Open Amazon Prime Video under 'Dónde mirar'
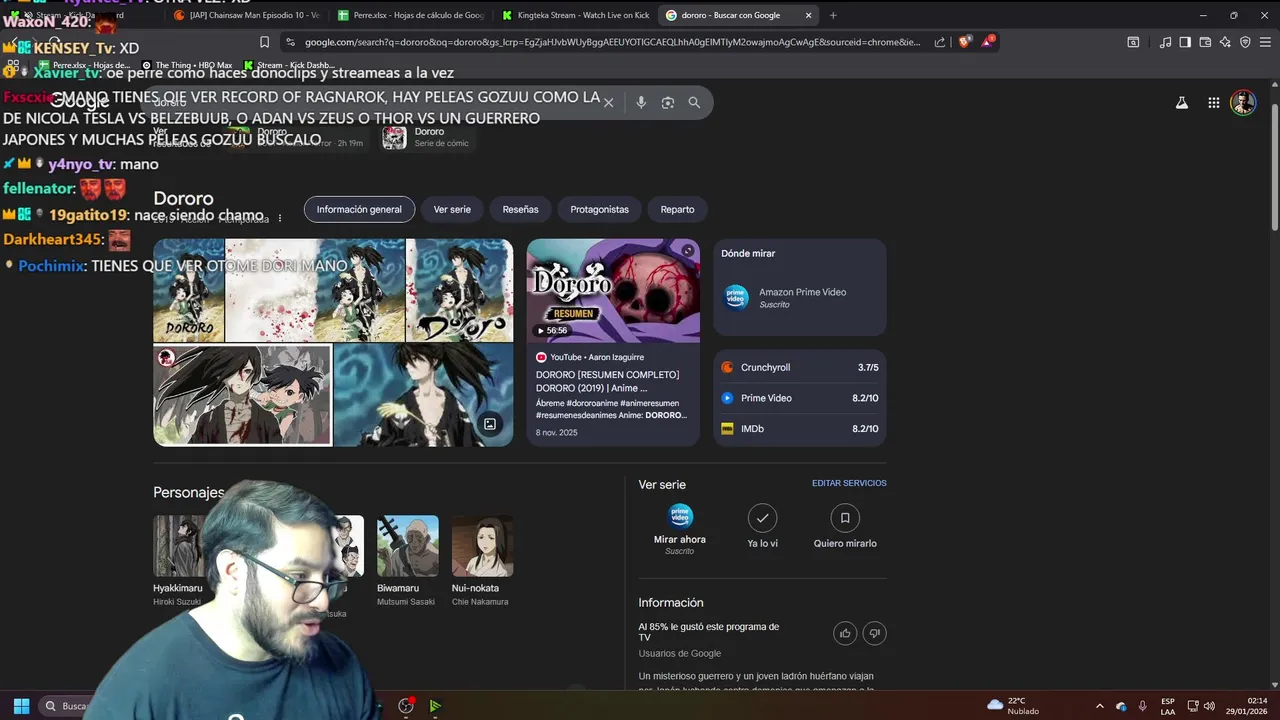The height and width of the screenshot is (720, 1280). pyautogui.click(x=800, y=297)
